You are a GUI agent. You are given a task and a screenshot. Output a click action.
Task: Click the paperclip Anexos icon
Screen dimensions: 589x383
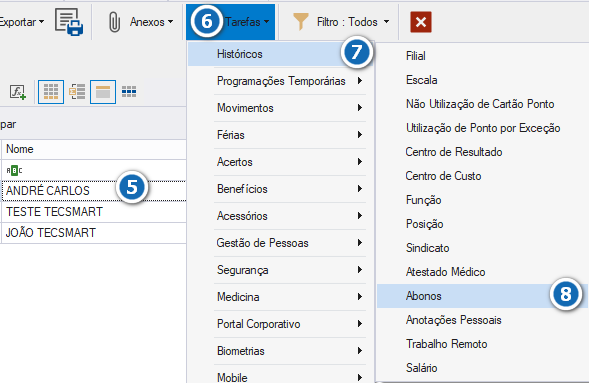[114, 22]
